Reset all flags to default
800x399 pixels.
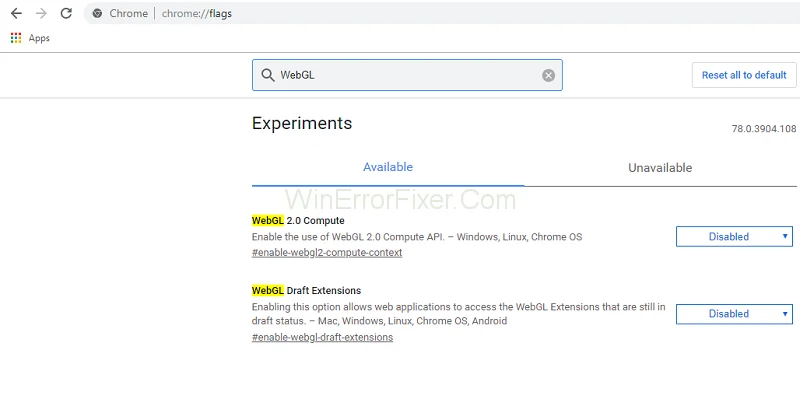click(744, 75)
